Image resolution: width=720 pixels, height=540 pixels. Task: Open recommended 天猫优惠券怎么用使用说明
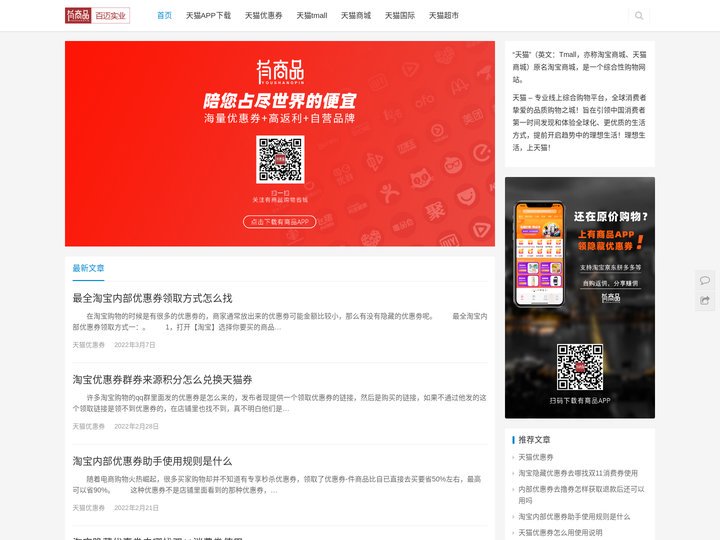pos(560,533)
